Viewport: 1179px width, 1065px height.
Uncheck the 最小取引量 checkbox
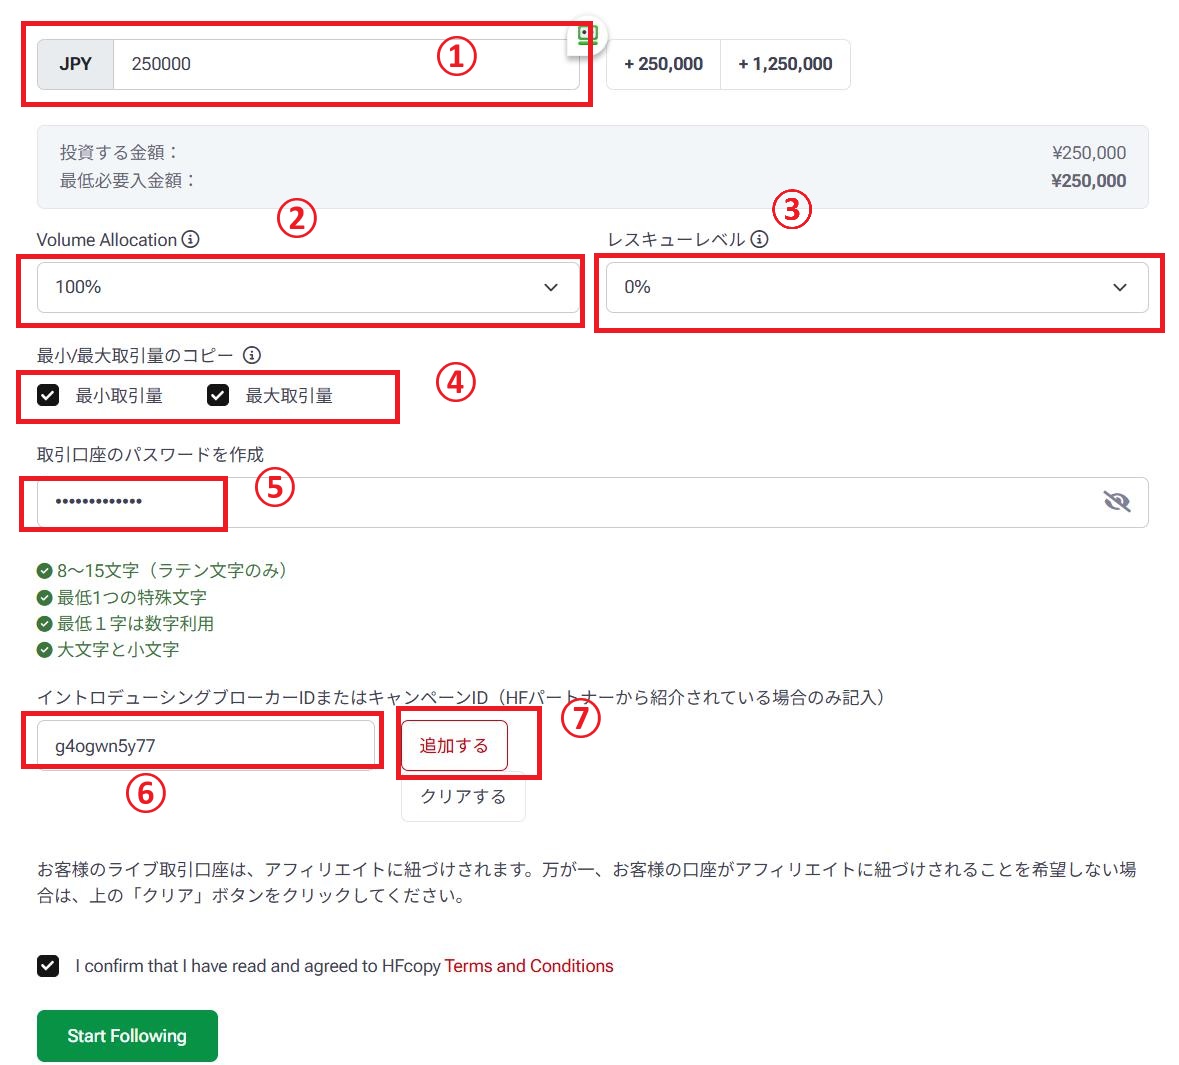click(x=48, y=396)
